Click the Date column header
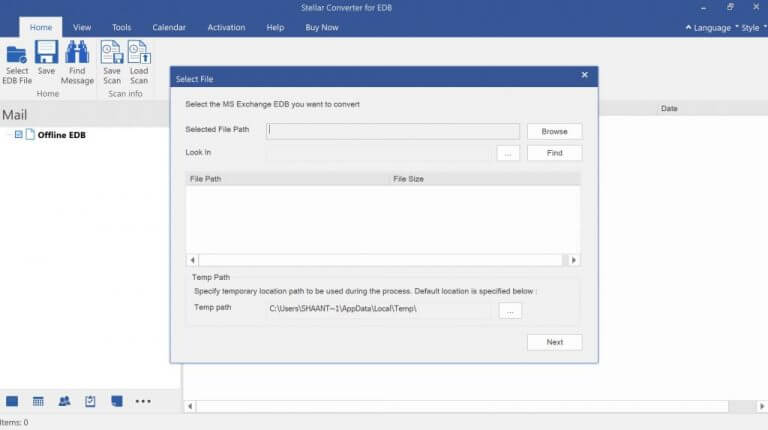The image size is (768, 430). [669, 108]
